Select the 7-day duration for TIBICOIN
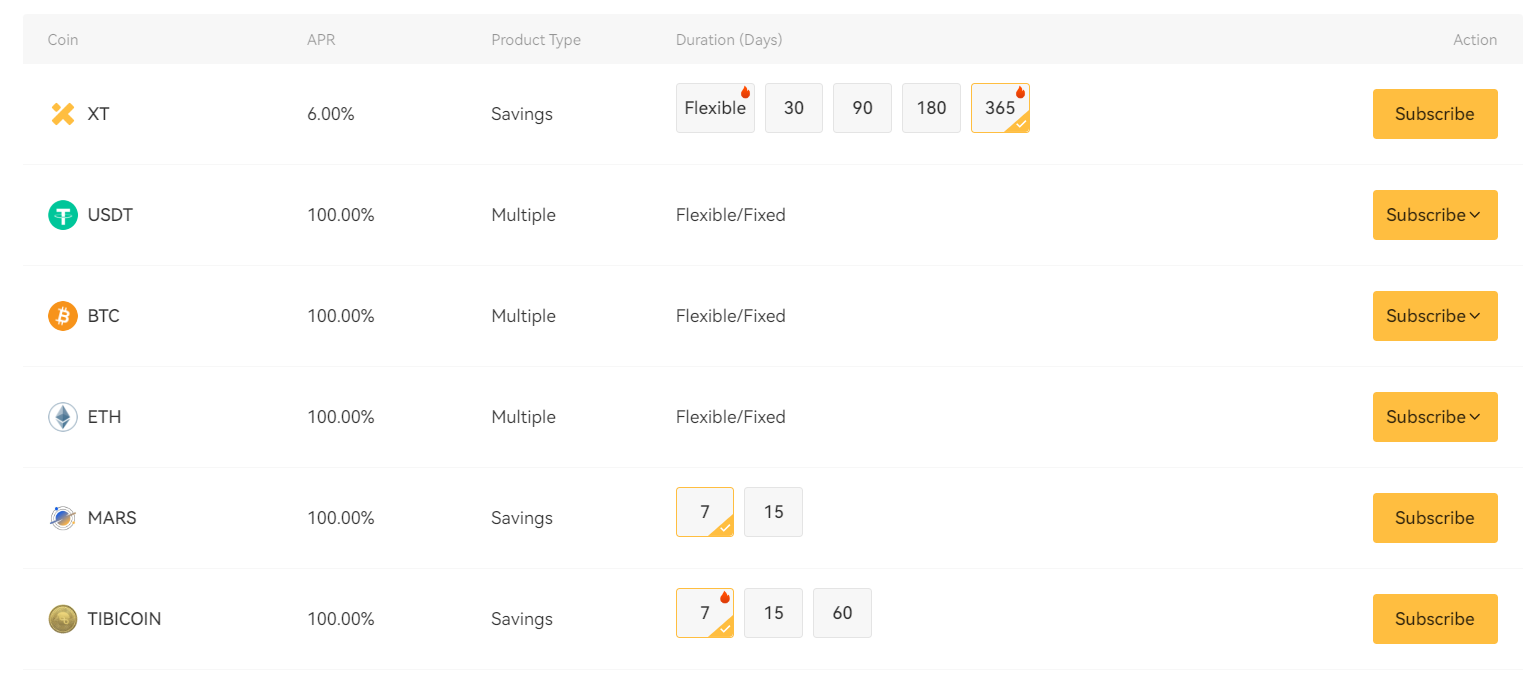 [x=705, y=613]
